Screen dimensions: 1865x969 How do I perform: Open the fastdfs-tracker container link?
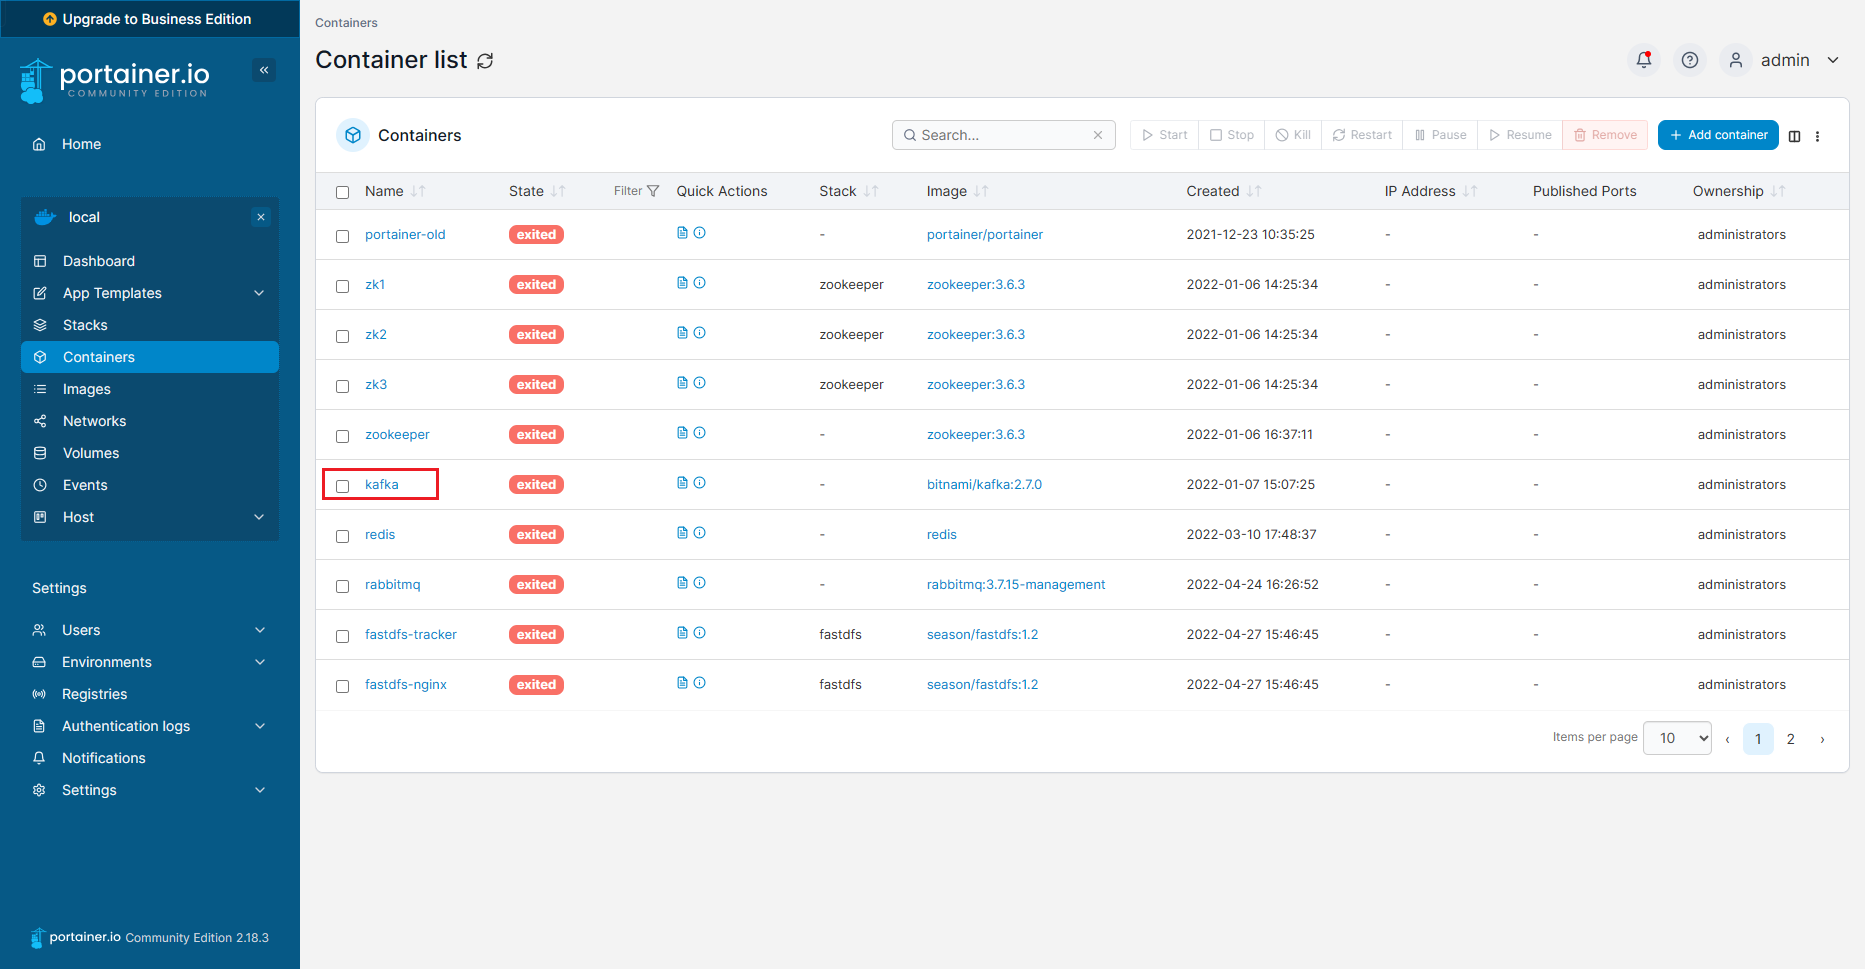[411, 634]
